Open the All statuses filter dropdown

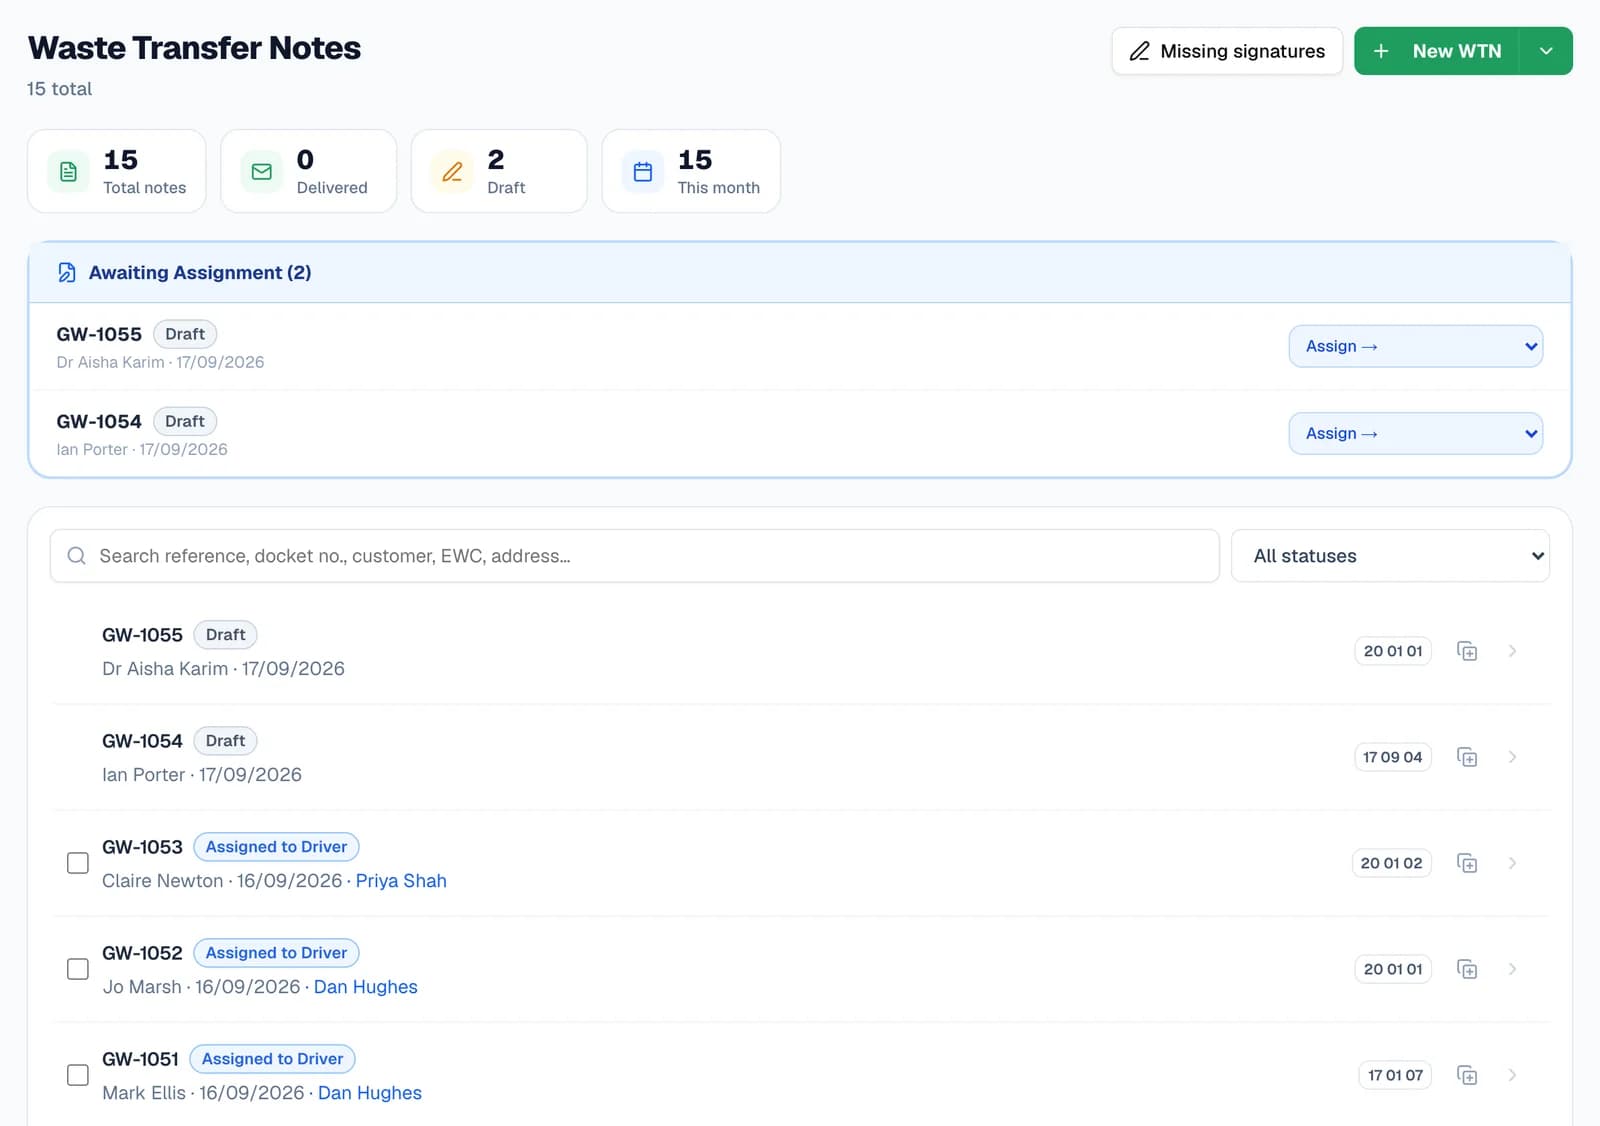(x=1390, y=556)
